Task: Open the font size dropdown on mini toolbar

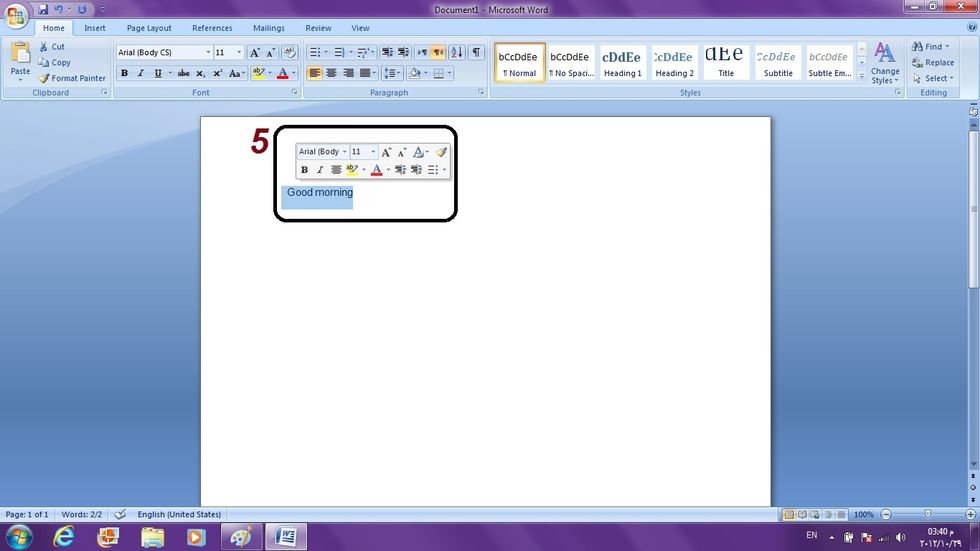Action: coord(373,152)
